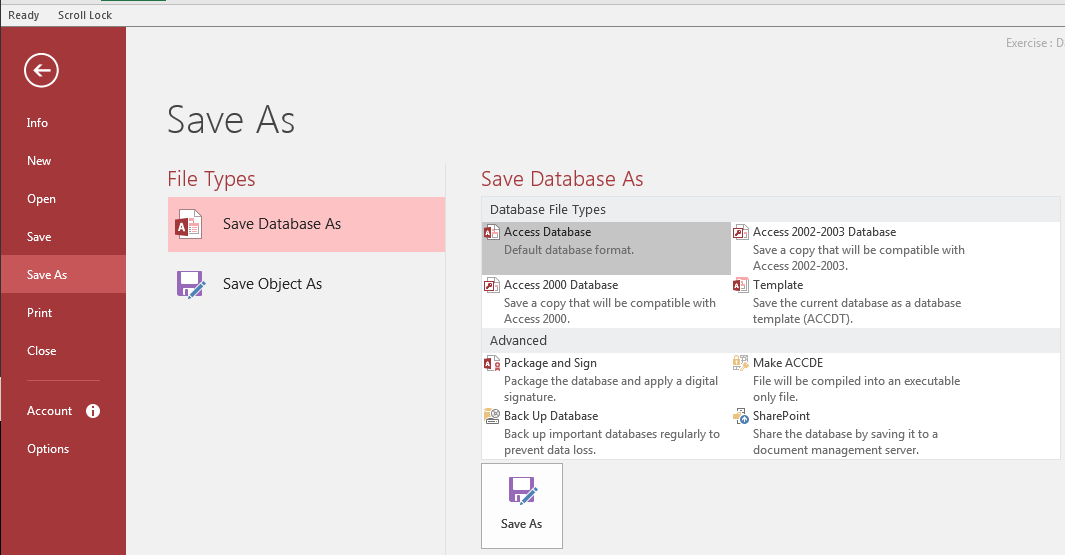Open the Info page in sidebar
The image size is (1065, 555).
coord(63,123)
